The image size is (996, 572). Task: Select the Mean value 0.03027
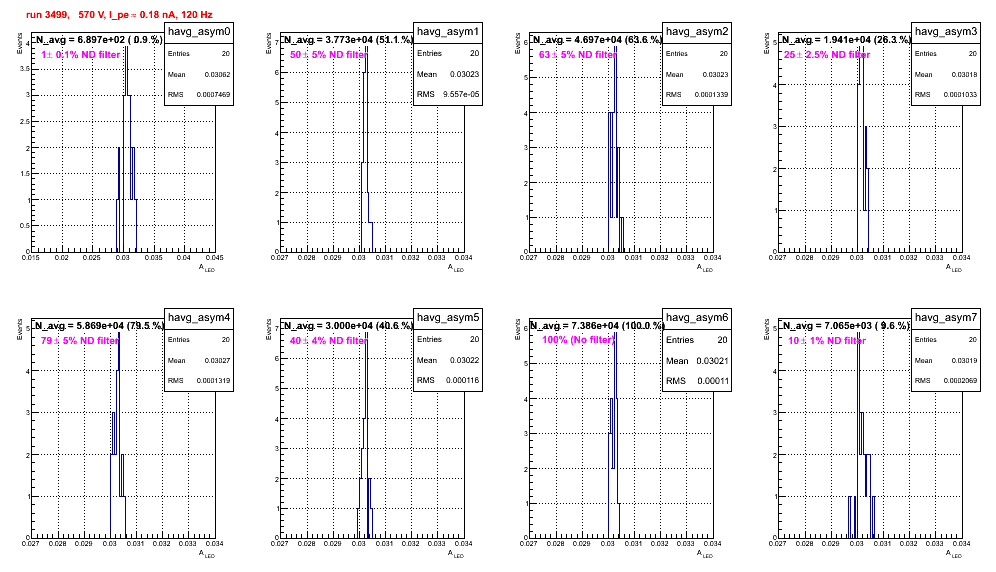pos(217,361)
